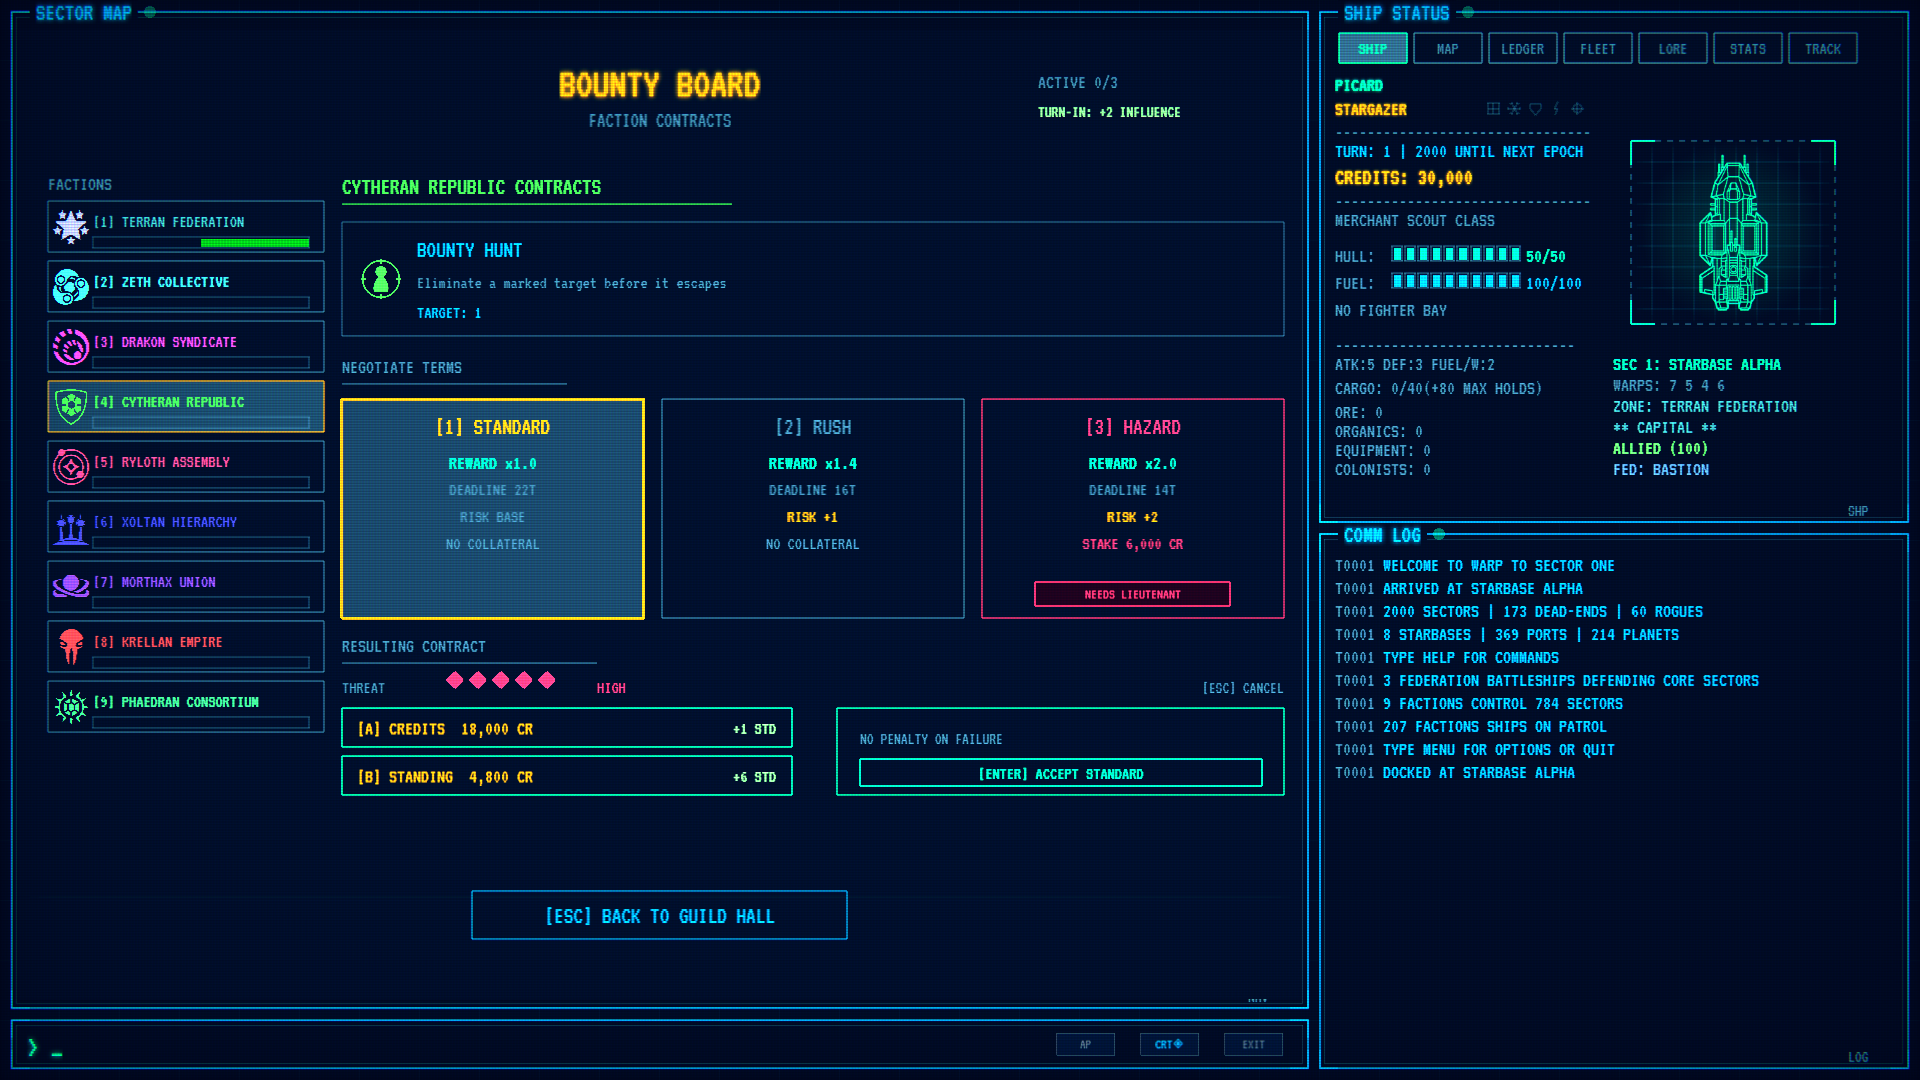This screenshot has height=1080, width=1920.
Task: Pick the Hazard terms option card
Action: tap(1132, 509)
